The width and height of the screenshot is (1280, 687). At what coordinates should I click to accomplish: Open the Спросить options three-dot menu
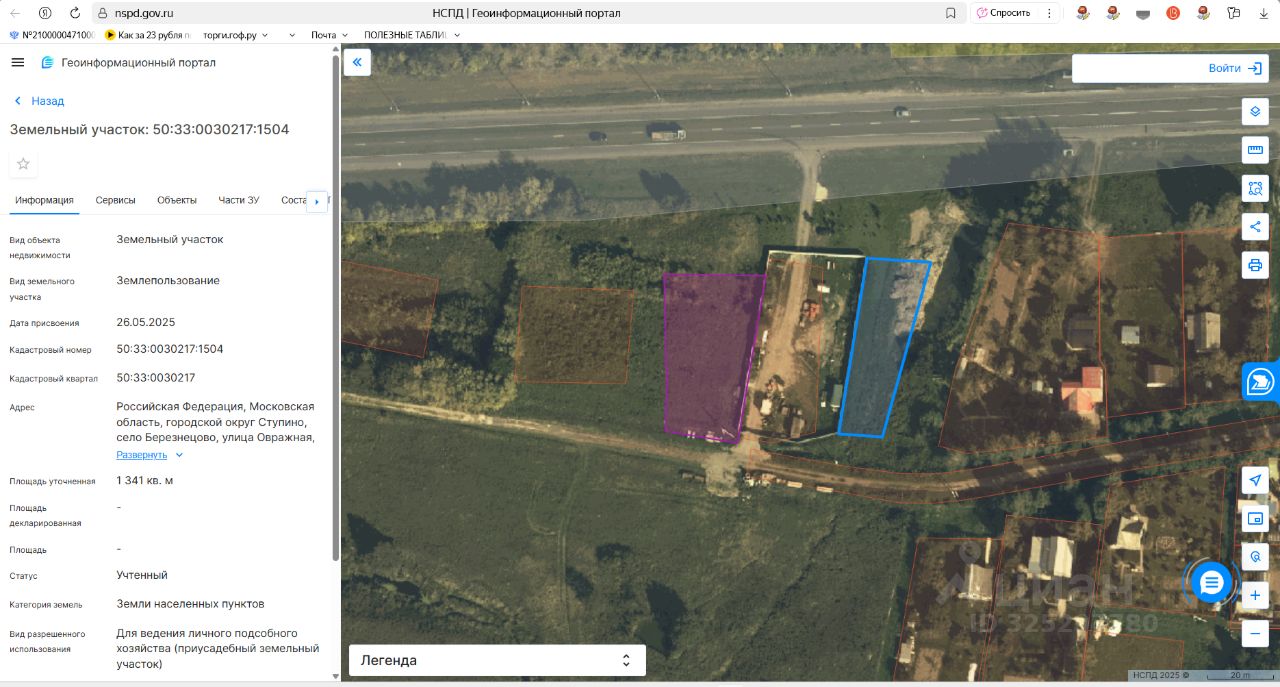pyautogui.click(x=1049, y=13)
